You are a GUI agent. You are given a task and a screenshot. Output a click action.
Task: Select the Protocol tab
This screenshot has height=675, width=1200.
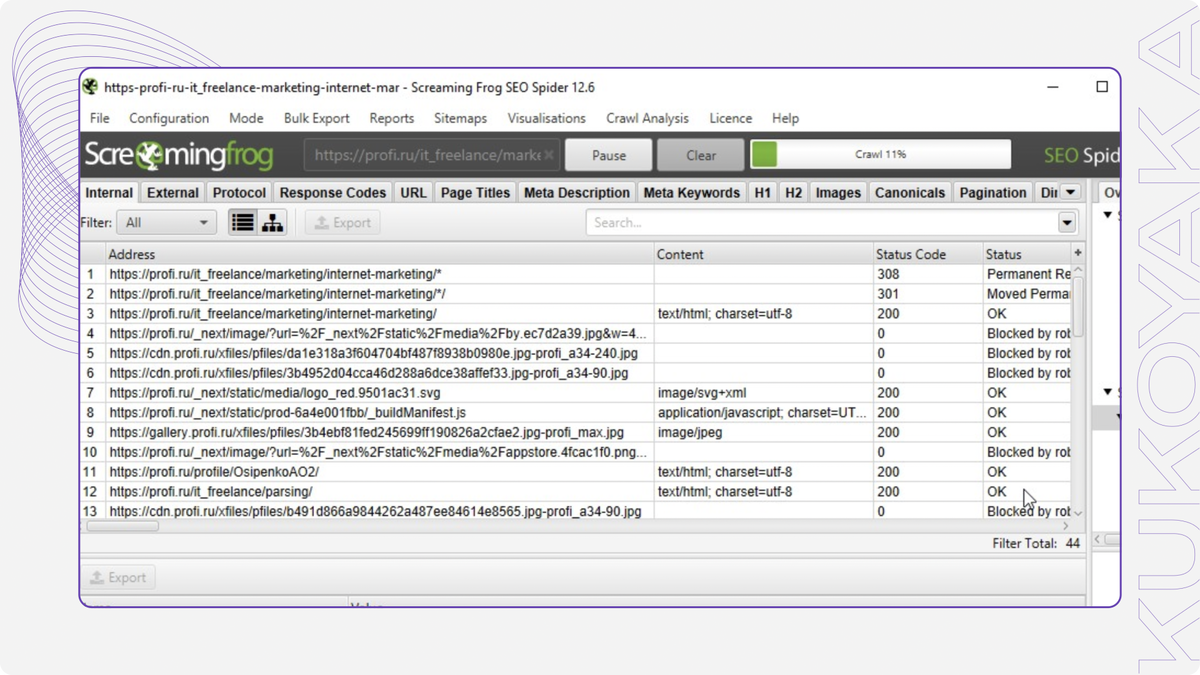(x=239, y=193)
